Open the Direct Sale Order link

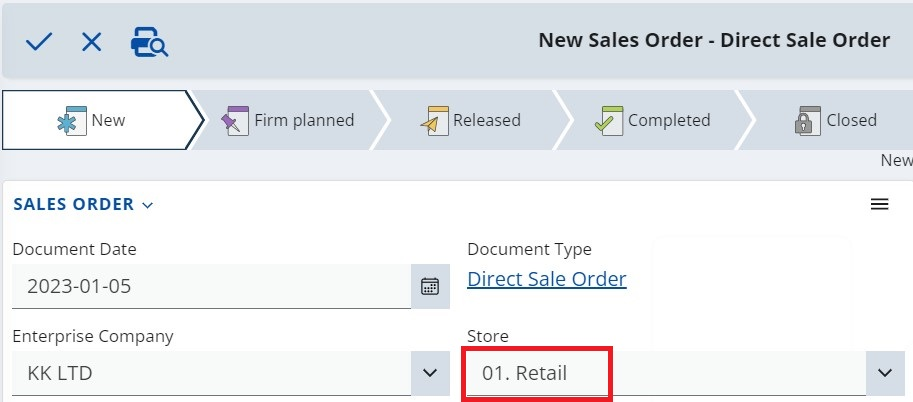point(547,279)
